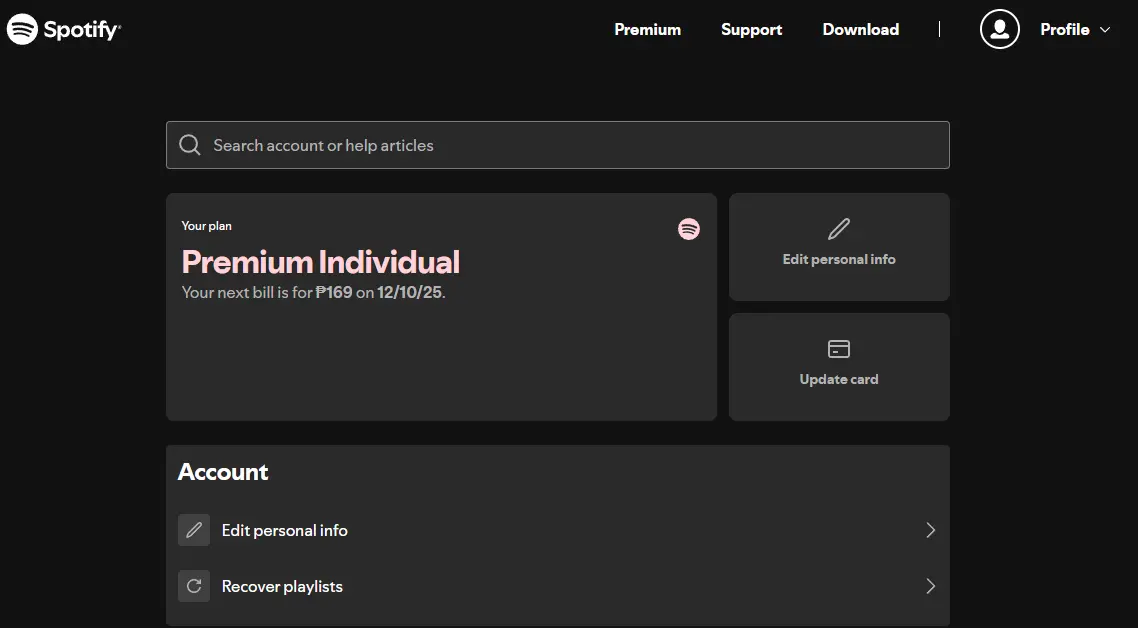The image size is (1138, 628).
Task: Open the Edit personal info row chevron
Action: (930, 530)
